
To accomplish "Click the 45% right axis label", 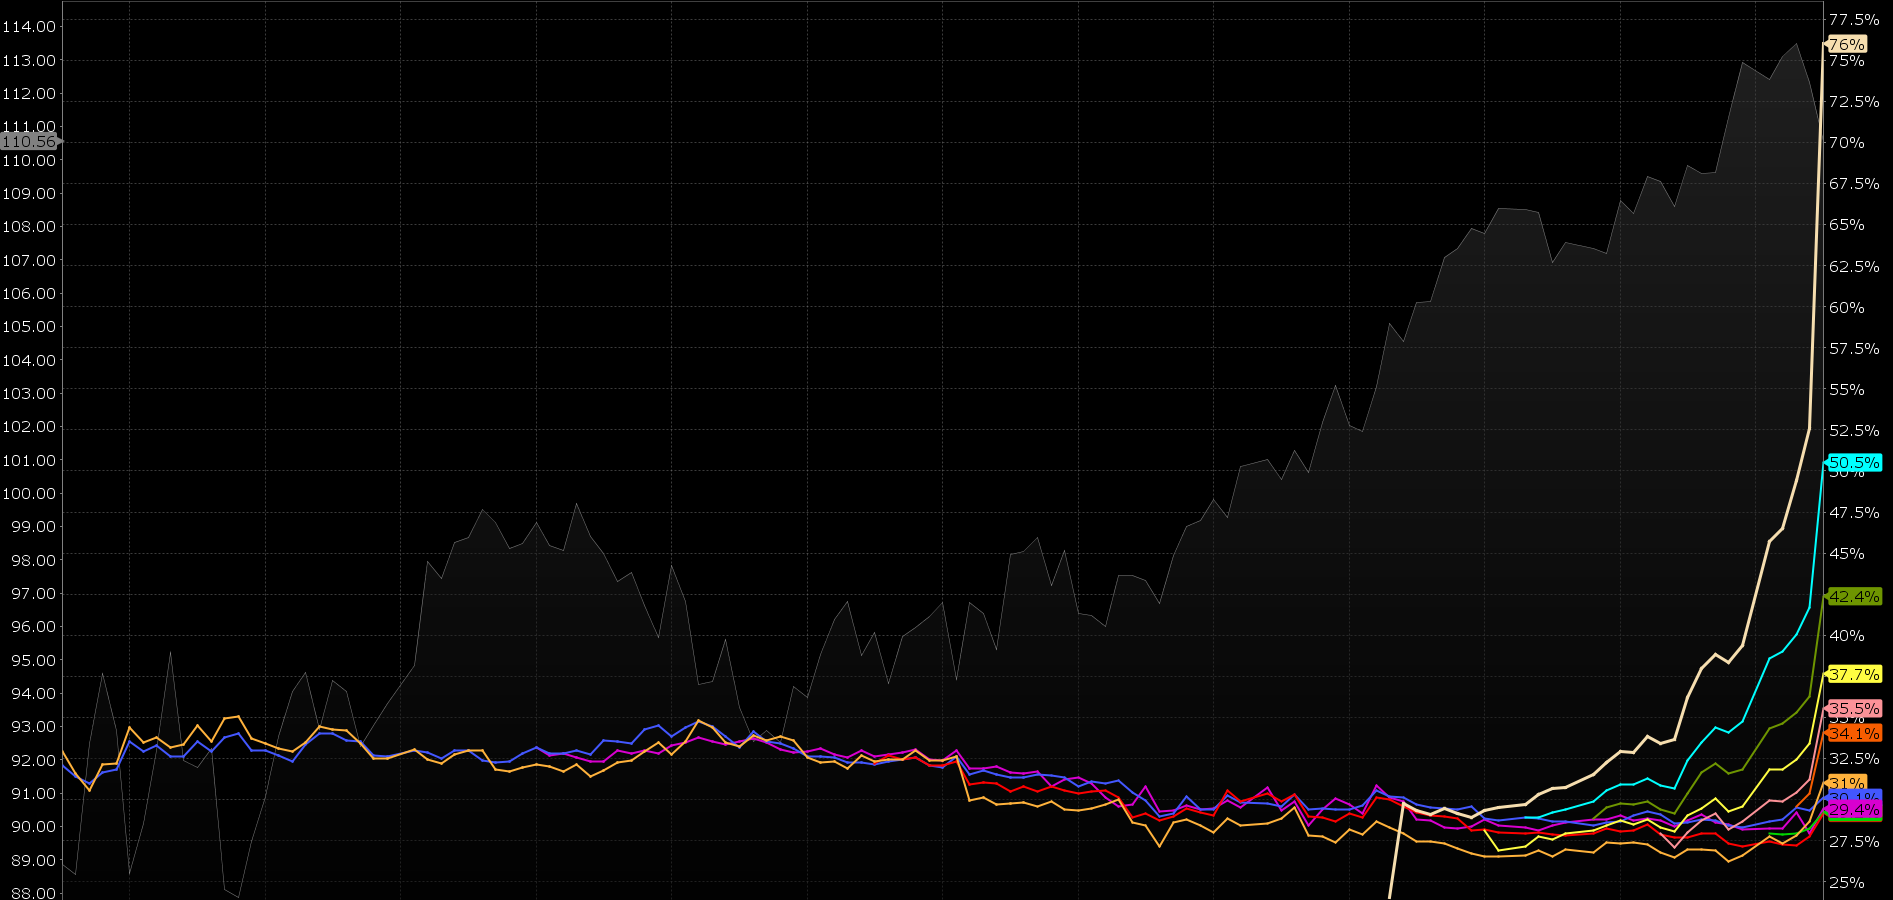I will tap(1846, 553).
